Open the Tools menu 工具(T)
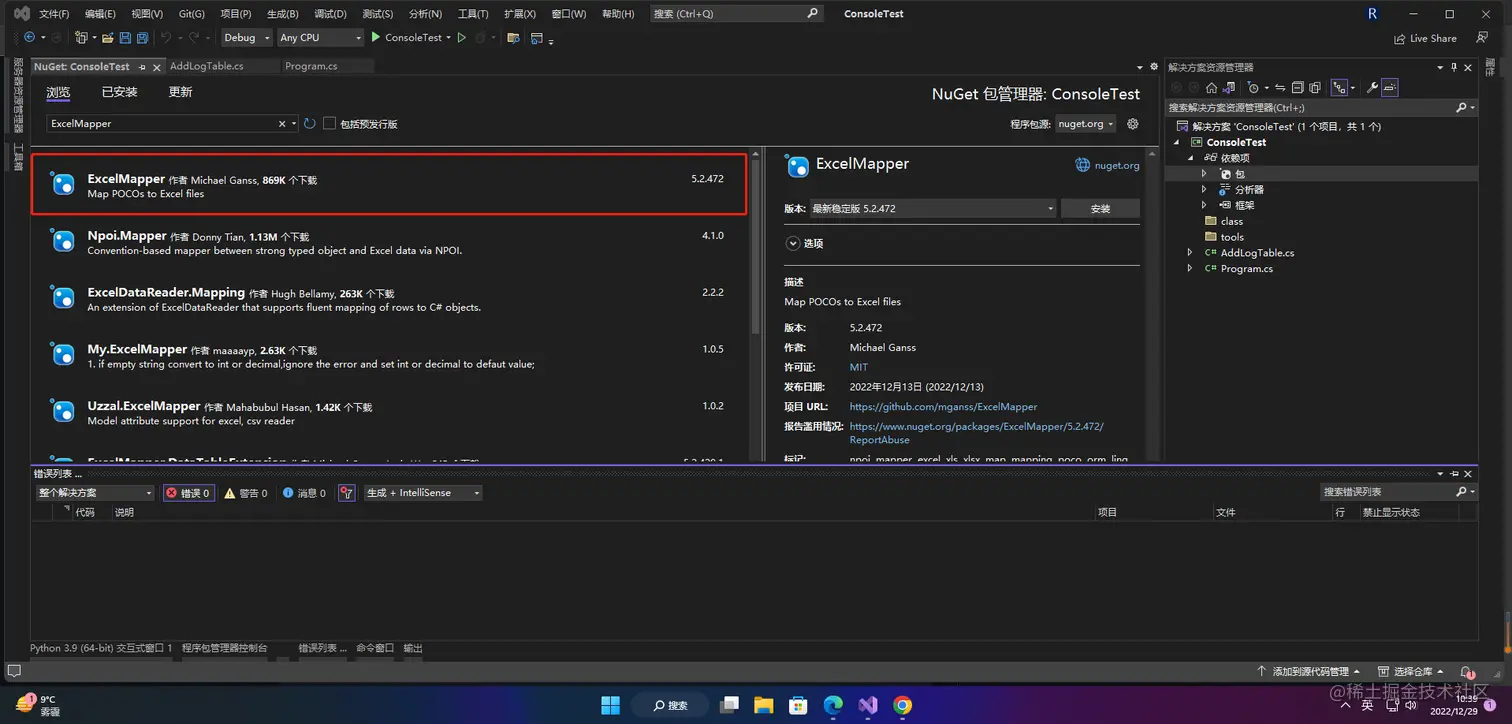The image size is (1512, 724). tap(473, 14)
